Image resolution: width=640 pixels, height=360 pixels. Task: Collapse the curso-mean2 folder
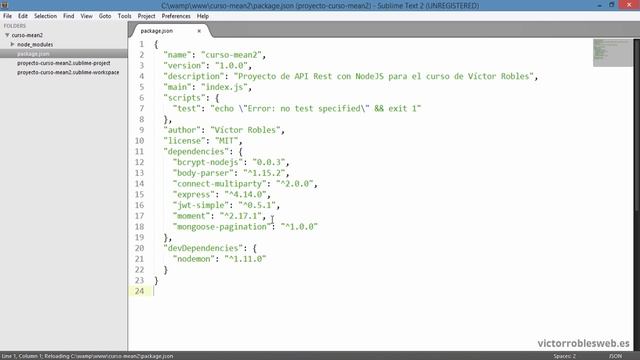[7, 35]
